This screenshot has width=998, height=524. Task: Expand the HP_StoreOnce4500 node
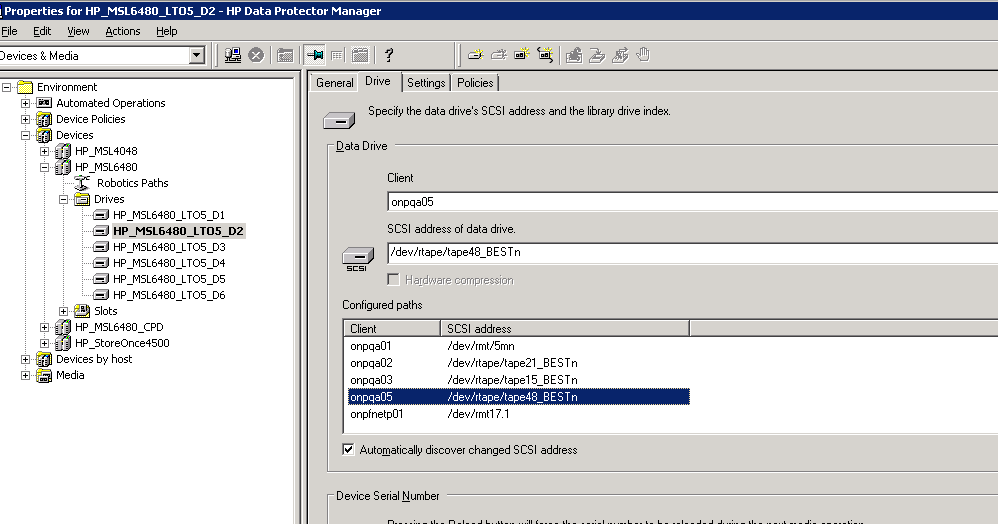tap(45, 343)
